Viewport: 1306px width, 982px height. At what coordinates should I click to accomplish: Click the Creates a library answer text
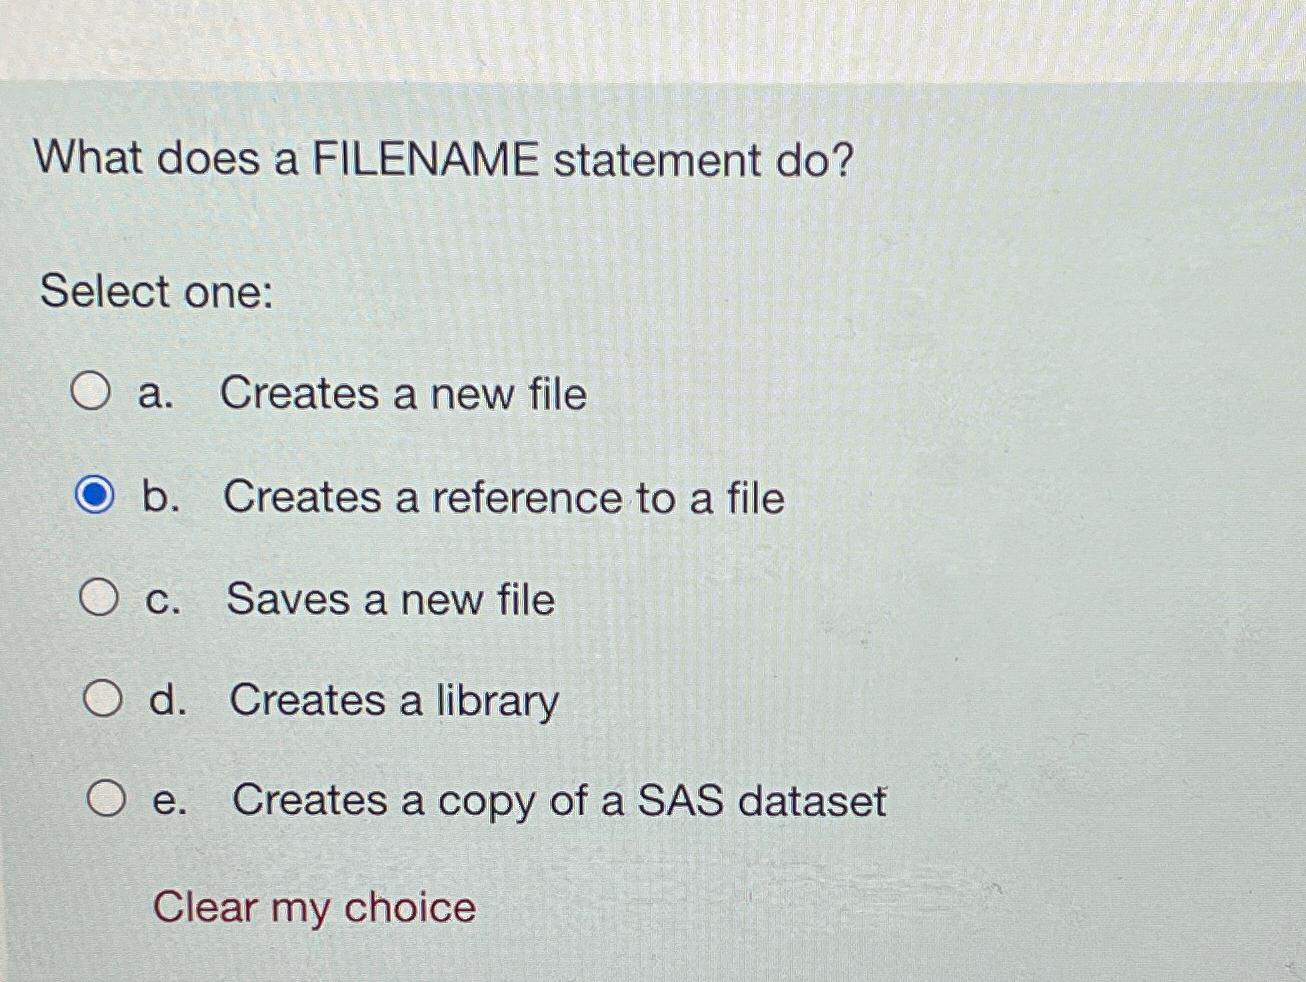395,701
